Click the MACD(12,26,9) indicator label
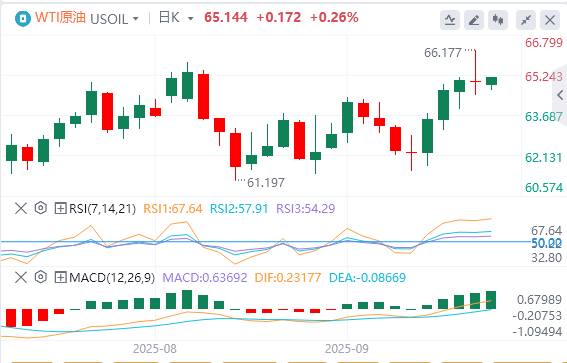 (112, 278)
